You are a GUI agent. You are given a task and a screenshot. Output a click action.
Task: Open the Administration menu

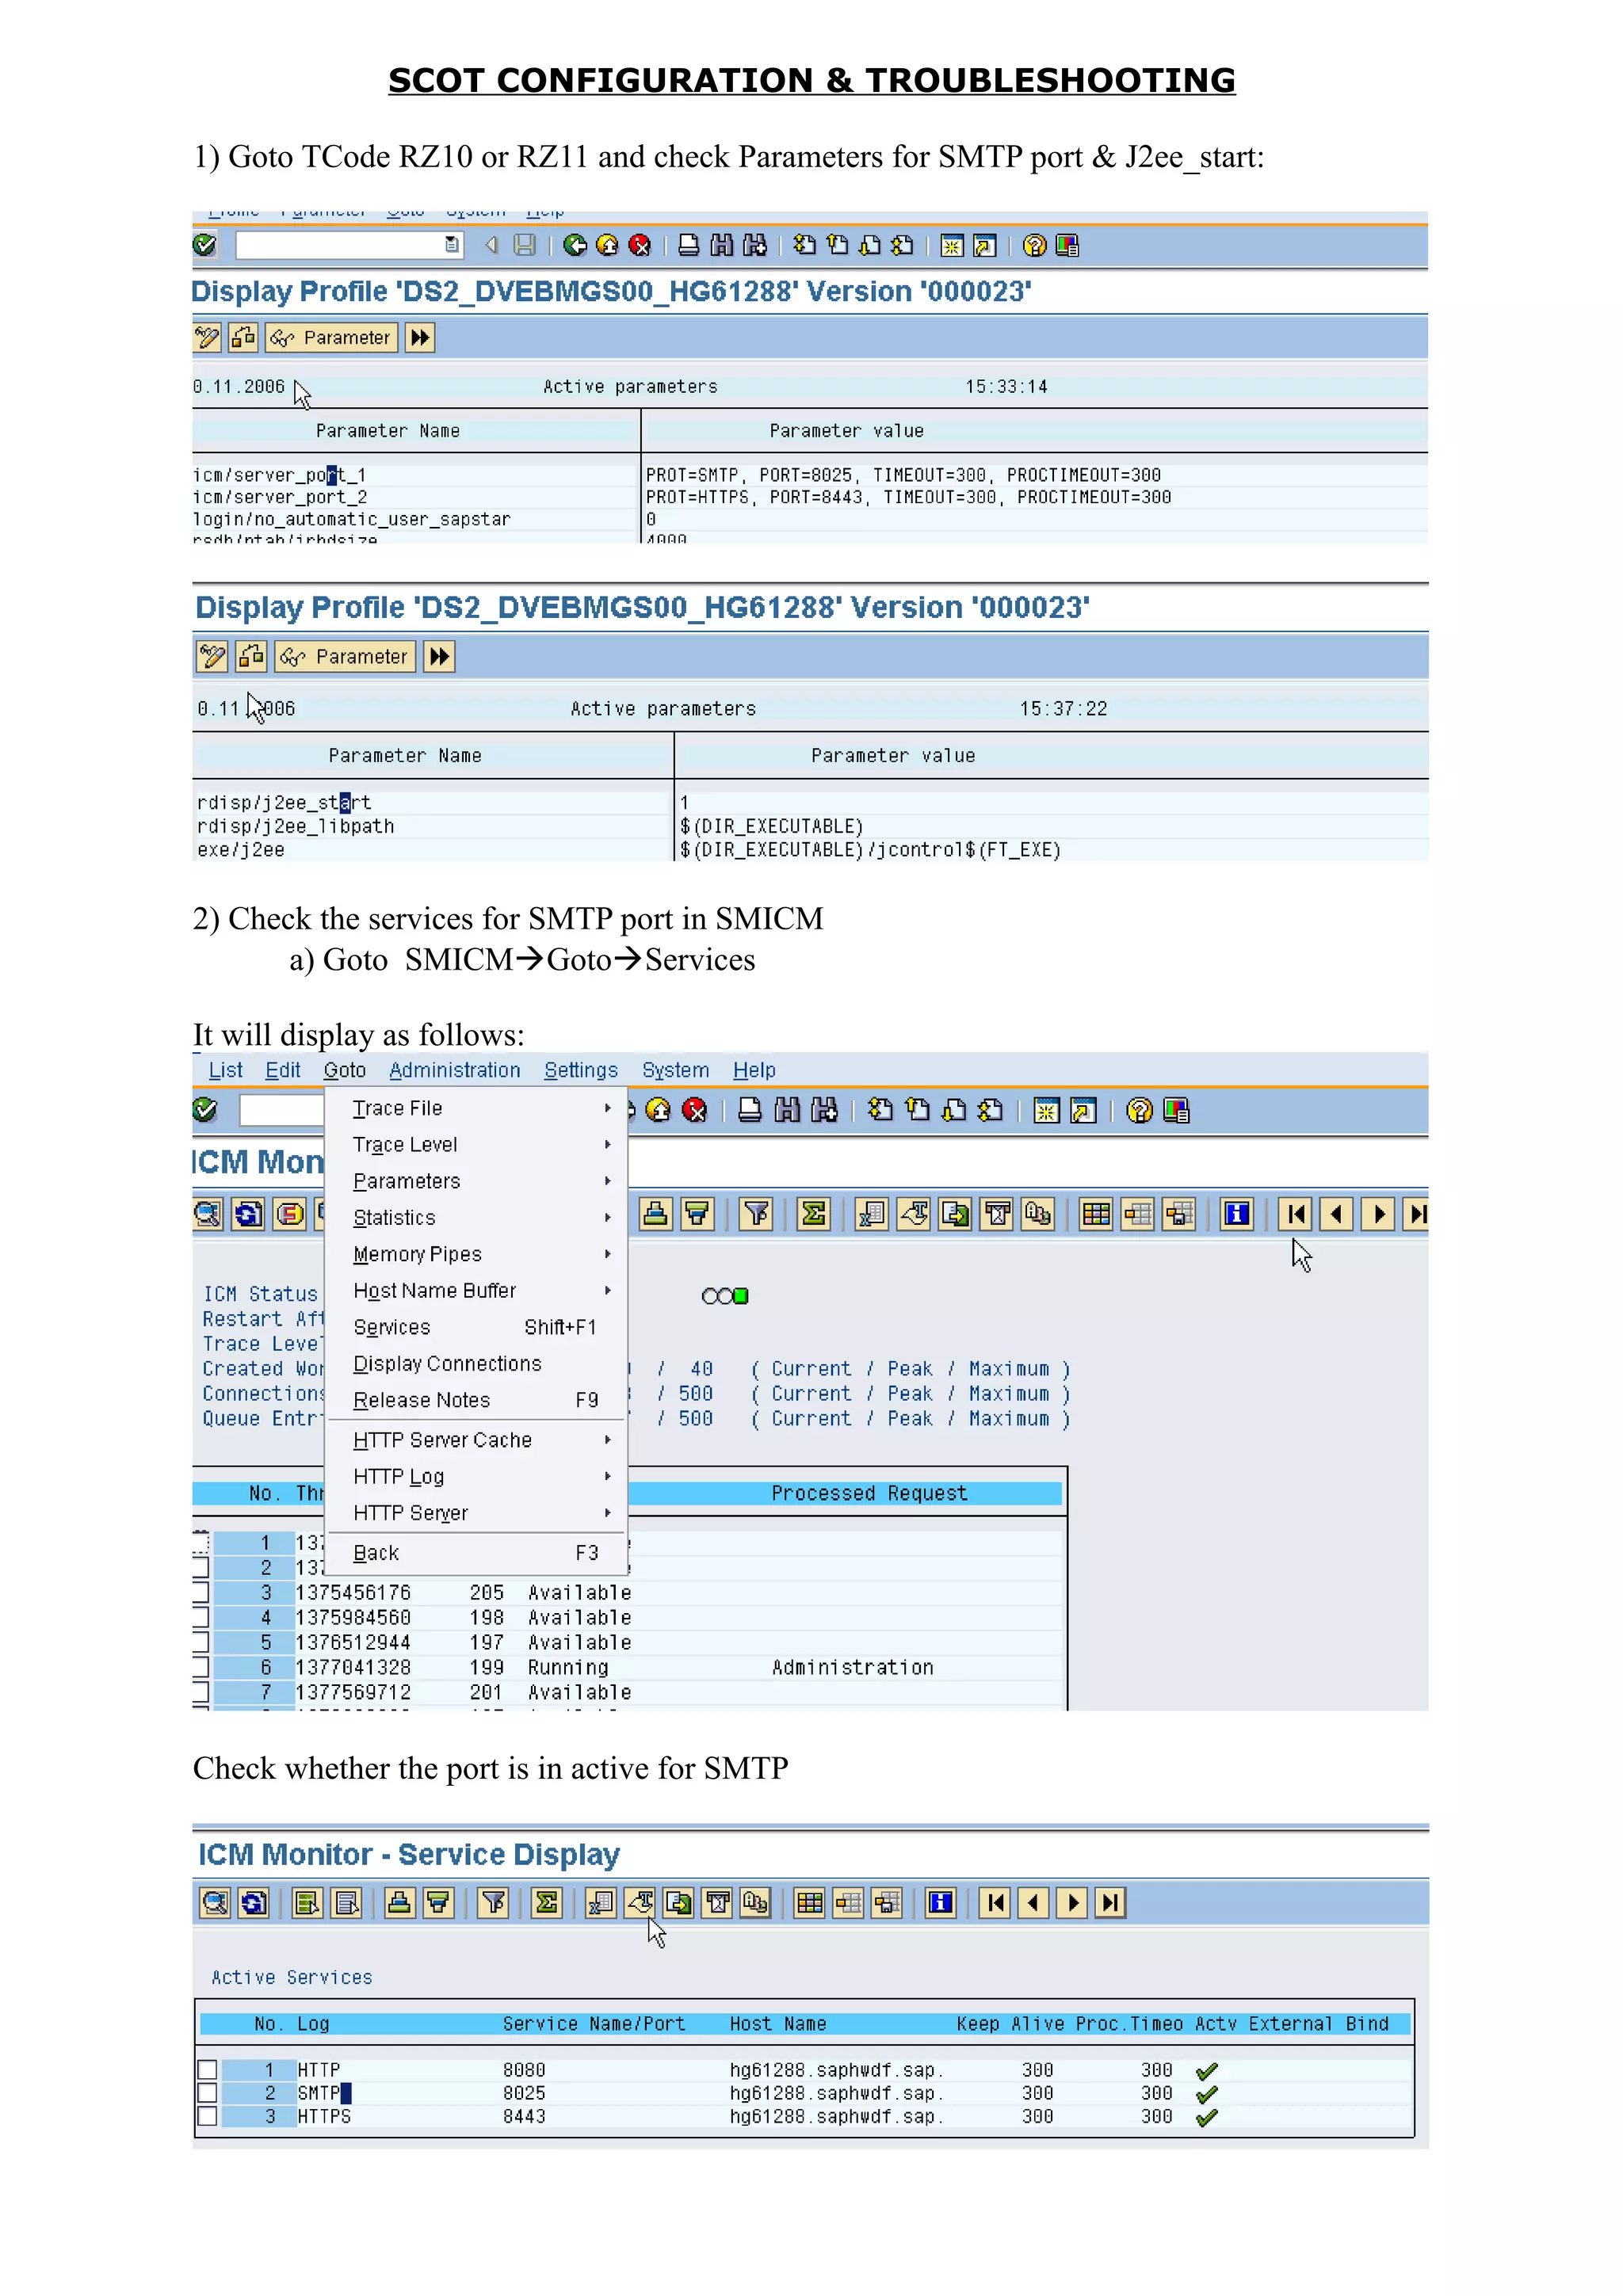454,1070
